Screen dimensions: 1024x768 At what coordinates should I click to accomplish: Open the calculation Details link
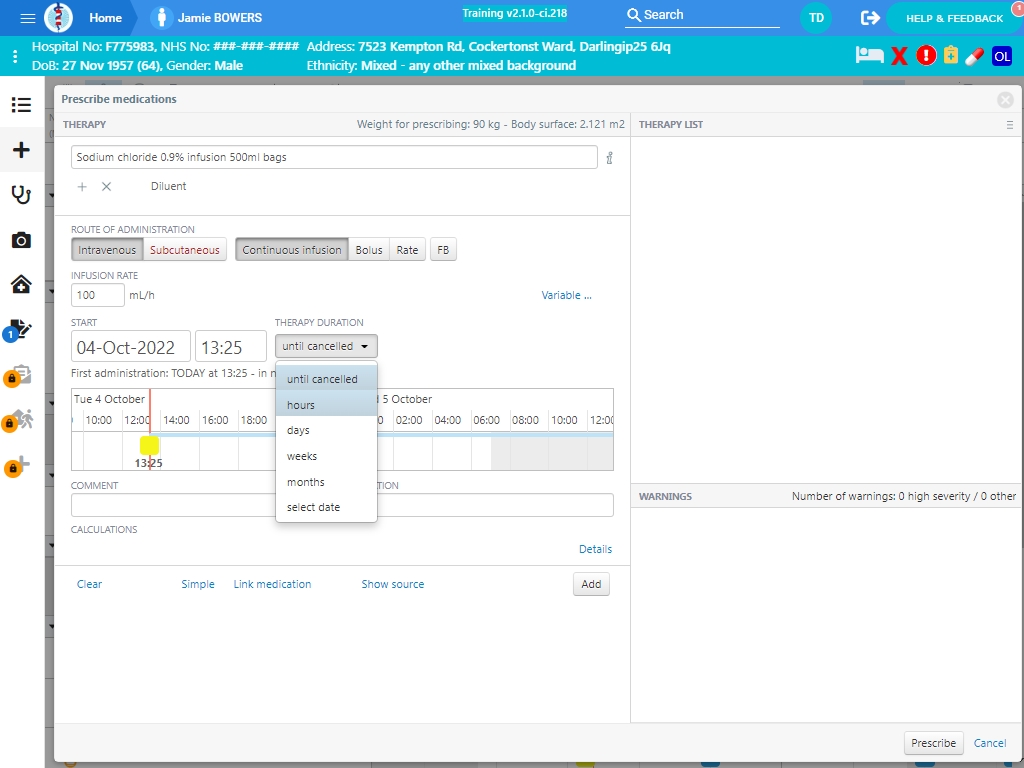[596, 549]
